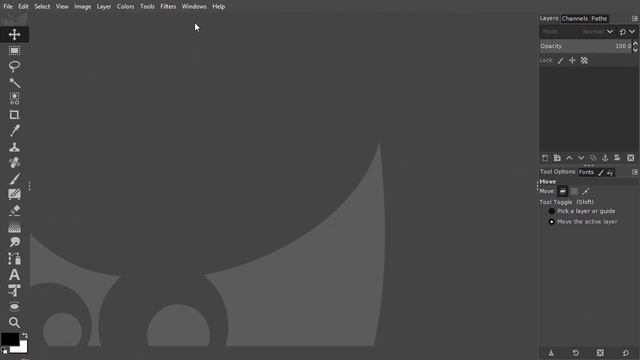Screen dimensions: 640x360
Task: Decrease layer opacity with down arrow
Action: [x=635, y=49]
